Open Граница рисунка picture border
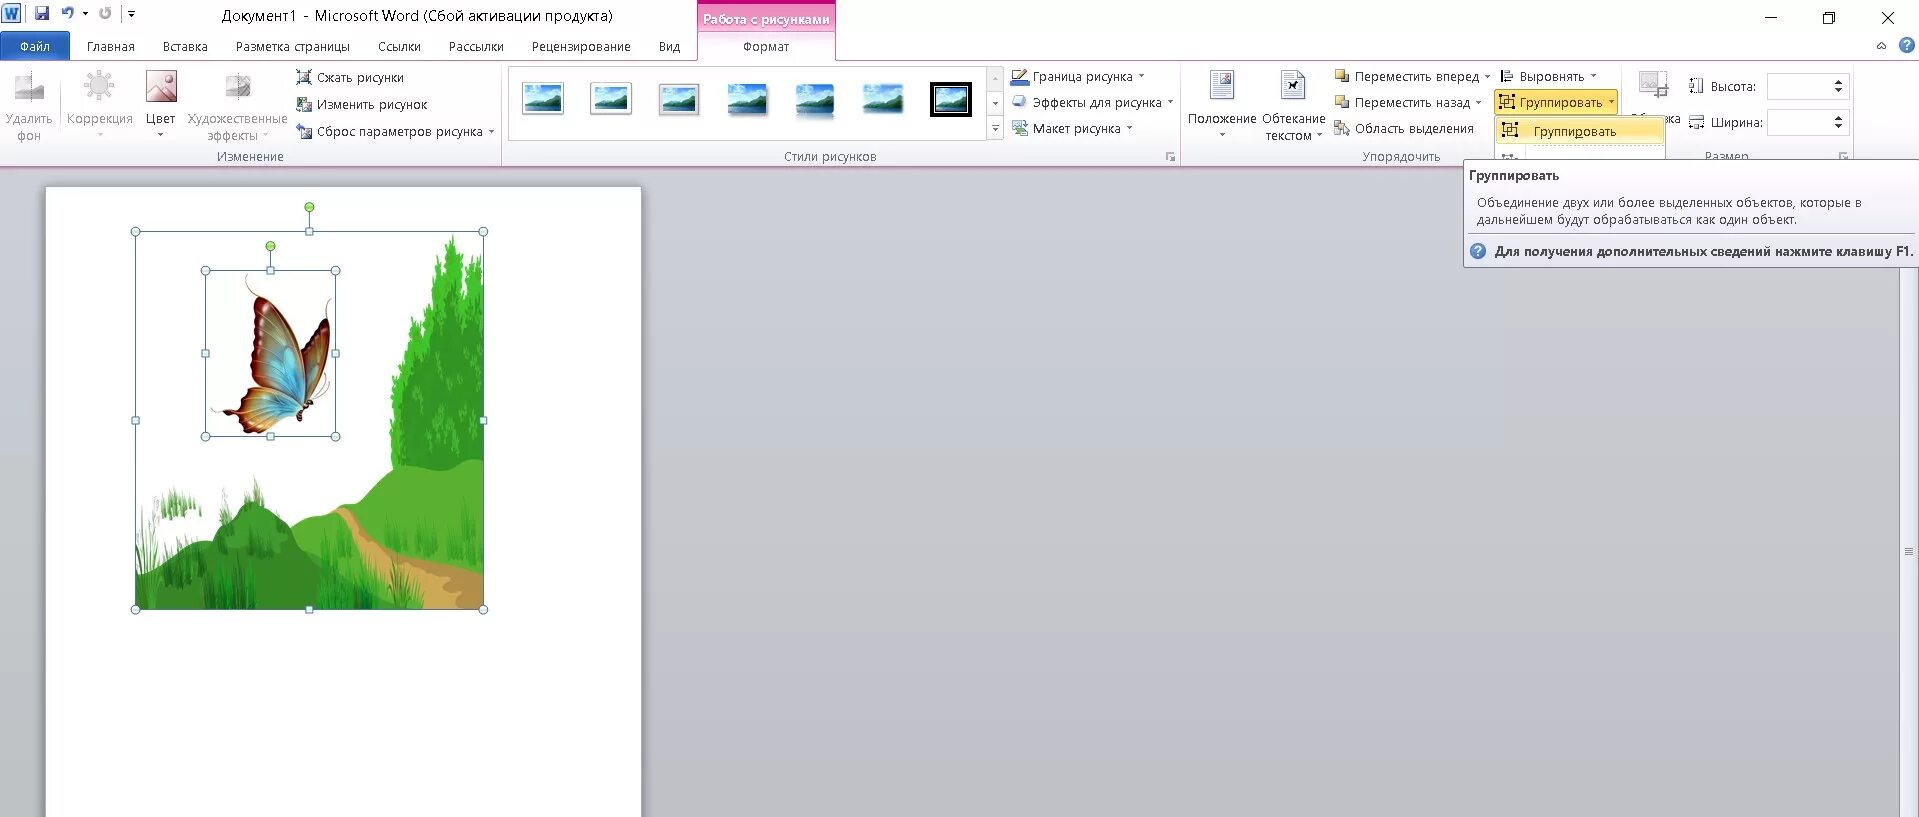 [1077, 76]
